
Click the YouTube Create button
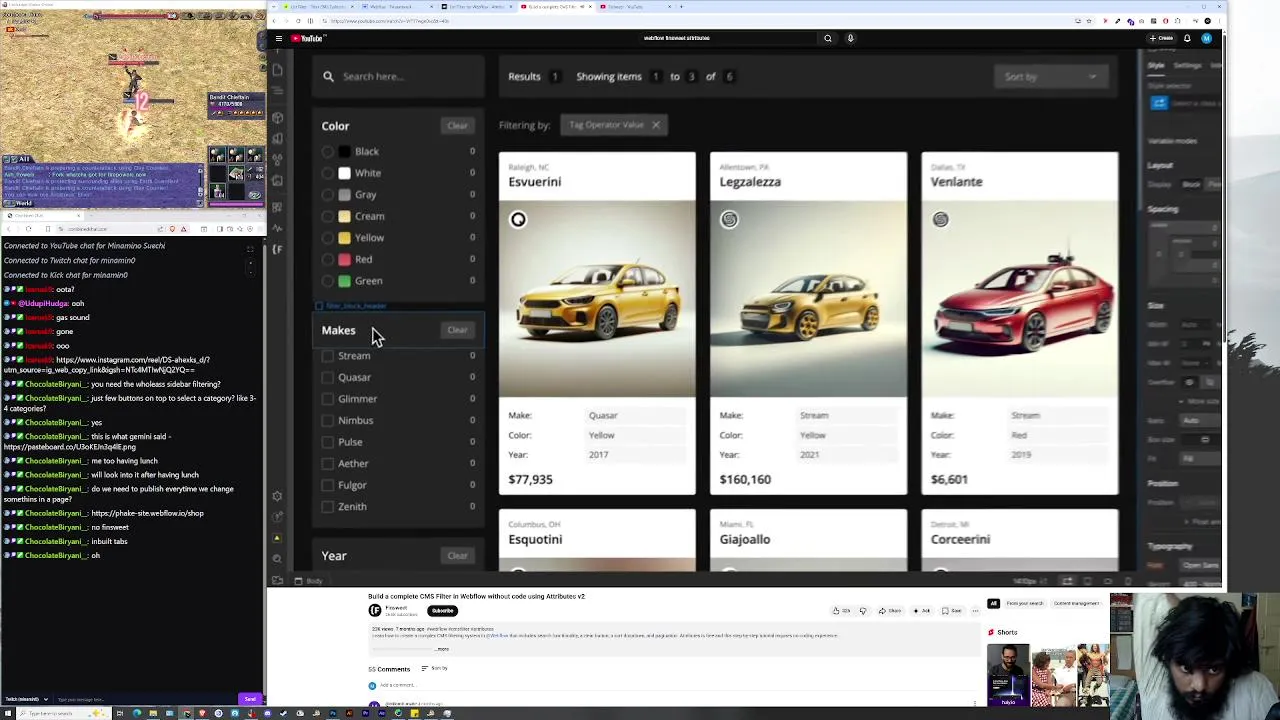coord(1161,38)
